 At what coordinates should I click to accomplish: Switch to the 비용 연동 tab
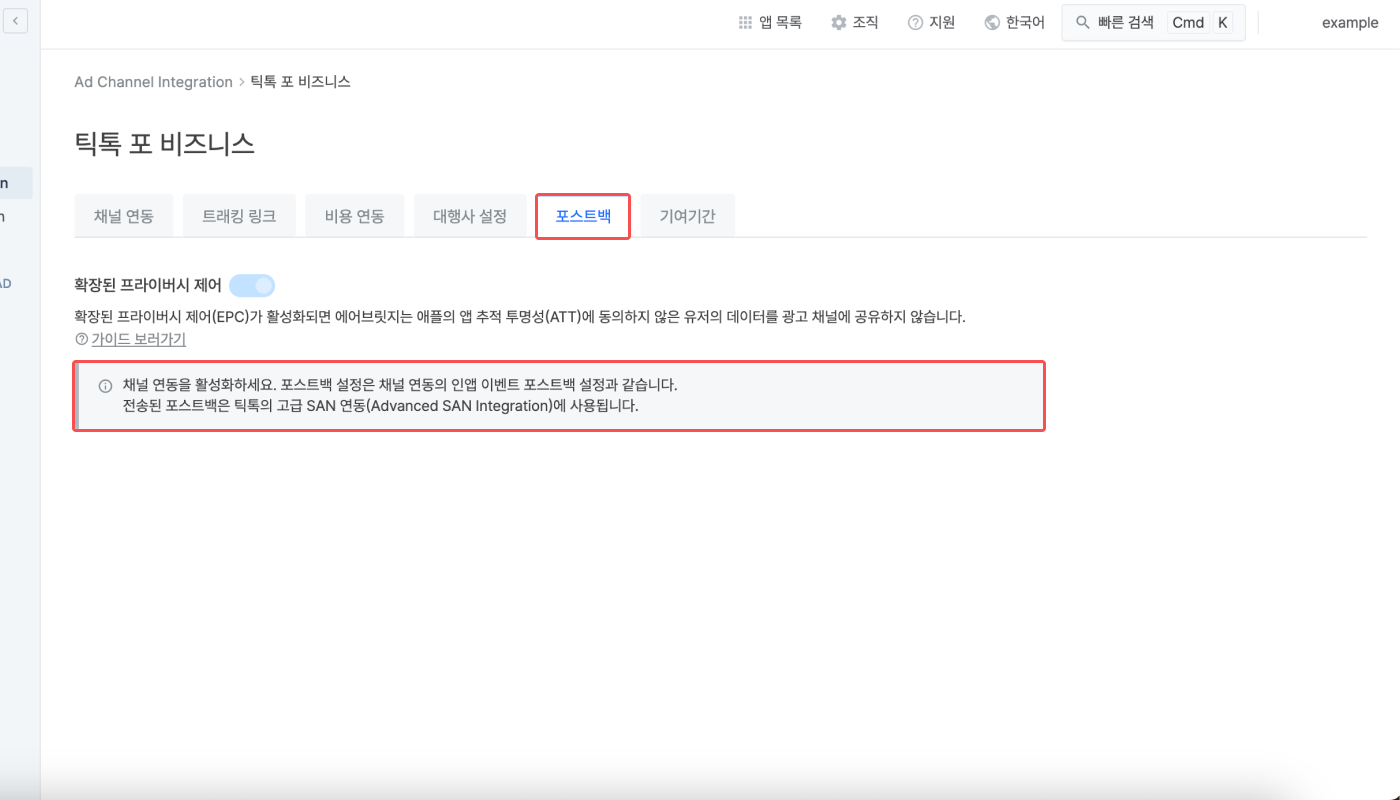tap(355, 215)
